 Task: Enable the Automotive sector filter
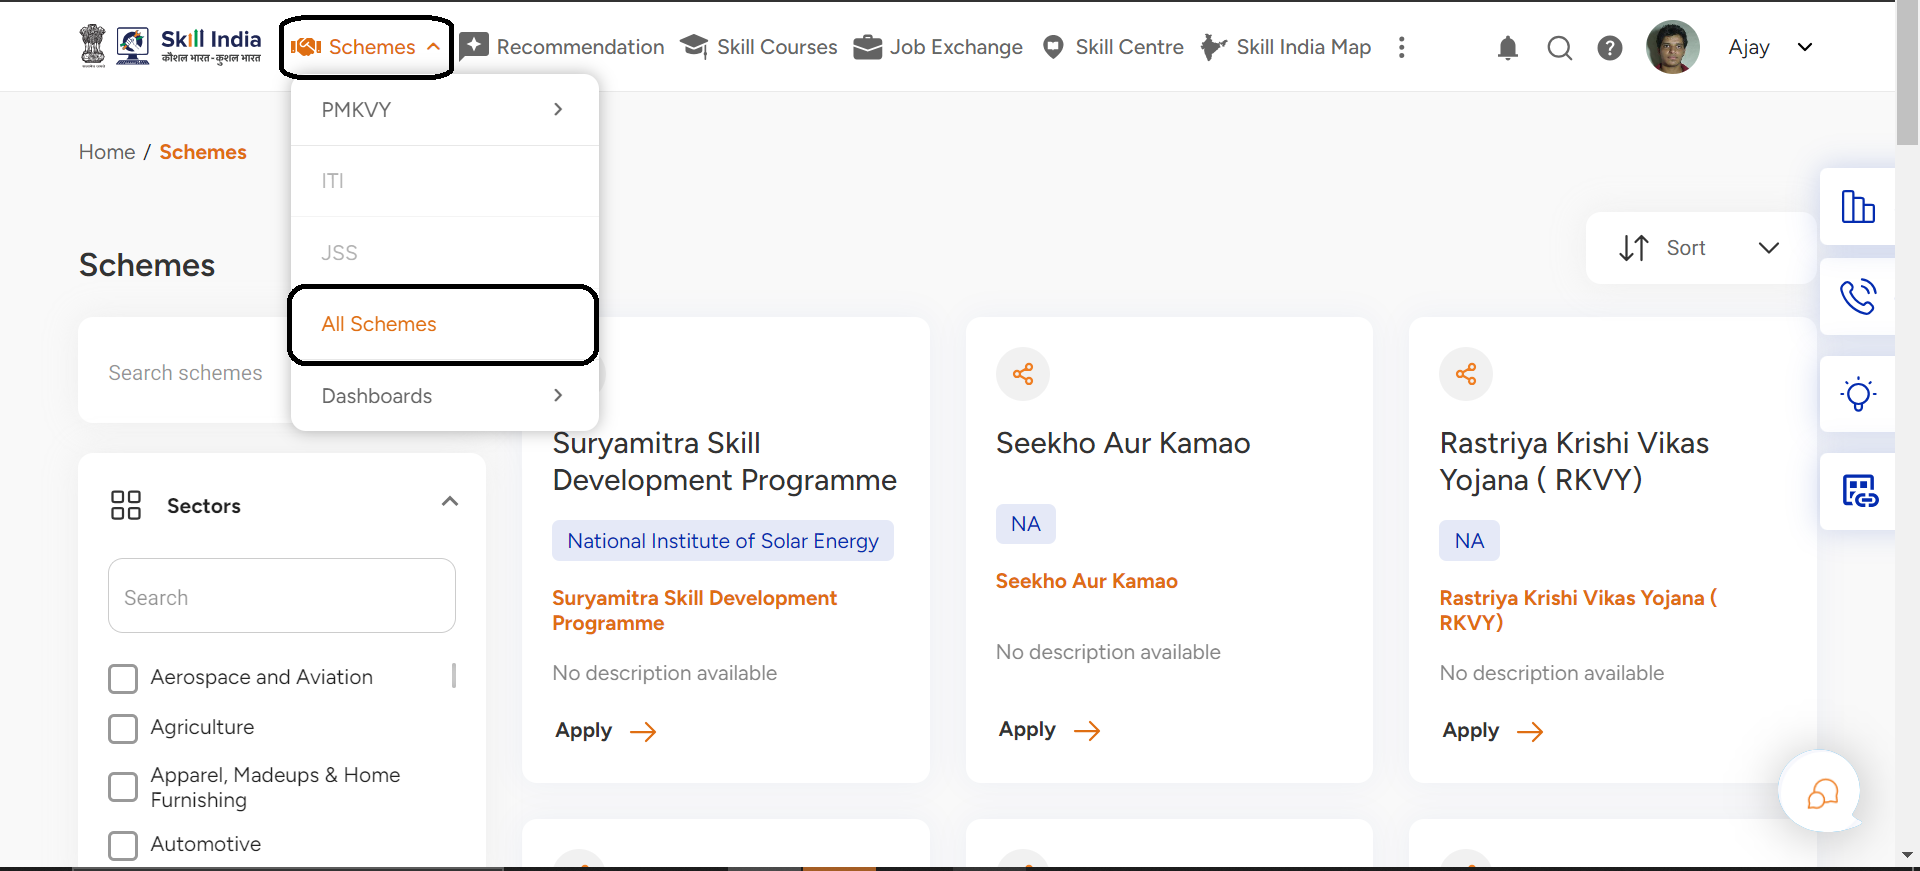[x=123, y=845]
